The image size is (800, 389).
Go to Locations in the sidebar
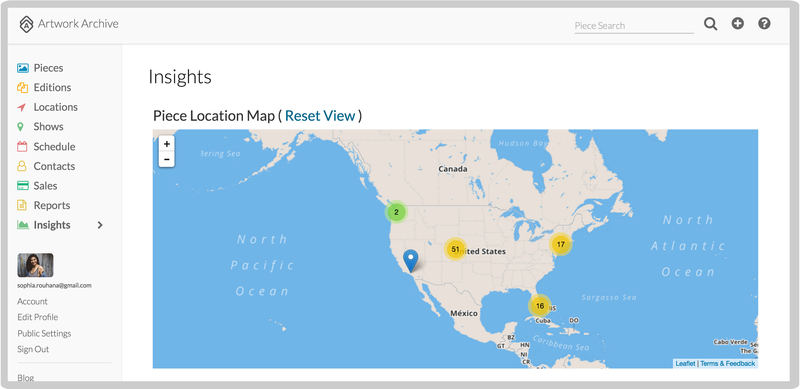click(x=56, y=107)
